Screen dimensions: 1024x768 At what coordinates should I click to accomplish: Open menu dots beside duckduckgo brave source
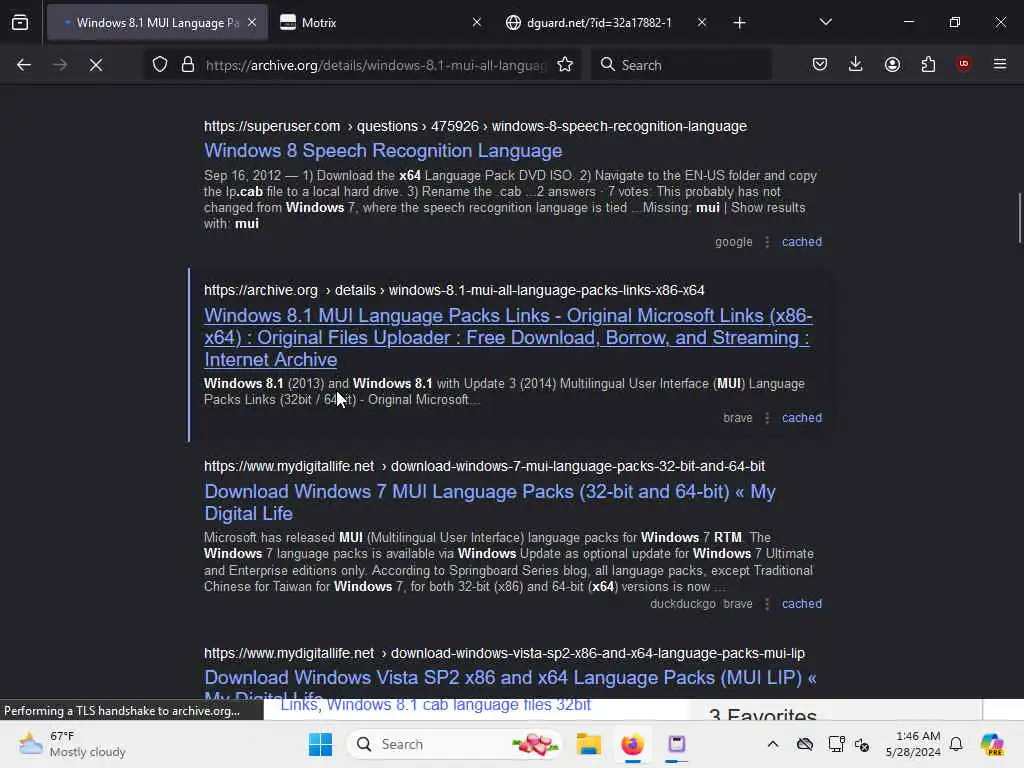767,604
